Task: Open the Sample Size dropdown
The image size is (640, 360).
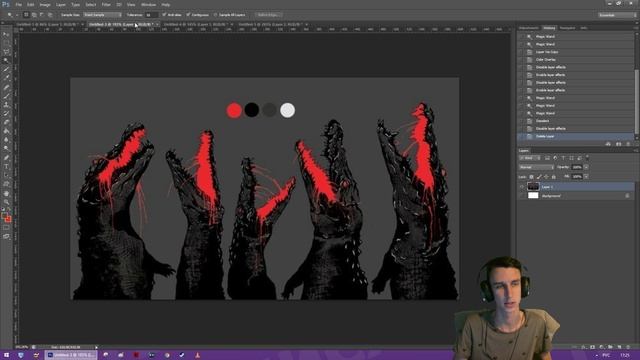Action: pyautogui.click(x=102, y=15)
